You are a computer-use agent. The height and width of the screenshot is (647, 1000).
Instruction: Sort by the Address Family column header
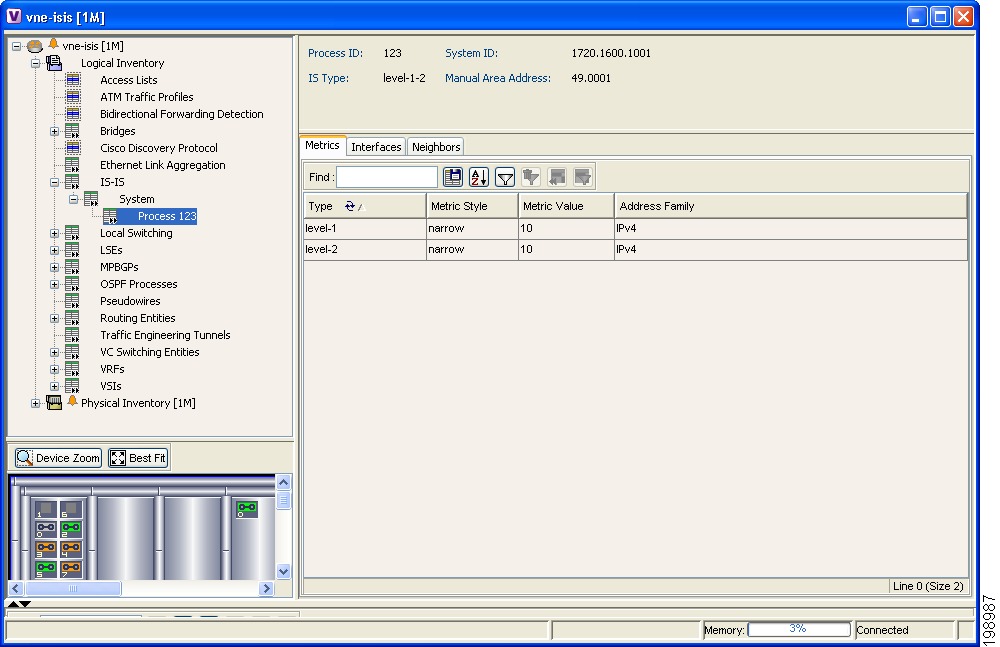click(791, 206)
